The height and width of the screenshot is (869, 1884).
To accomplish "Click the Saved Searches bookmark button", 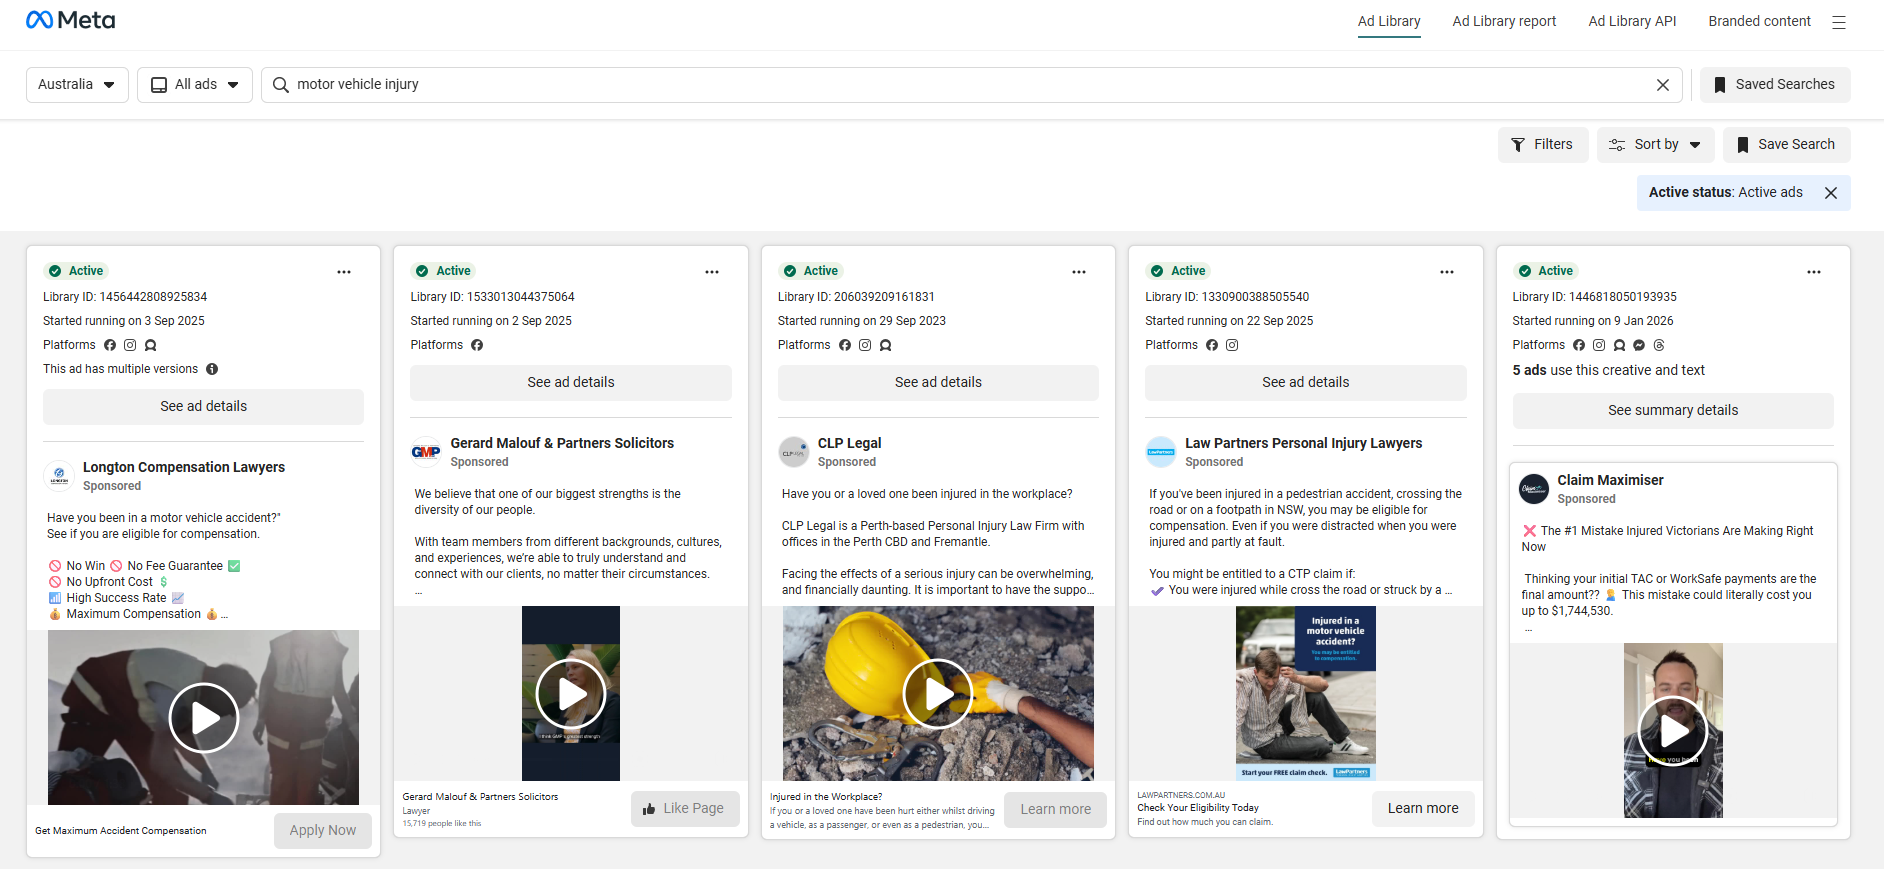I will point(1775,85).
